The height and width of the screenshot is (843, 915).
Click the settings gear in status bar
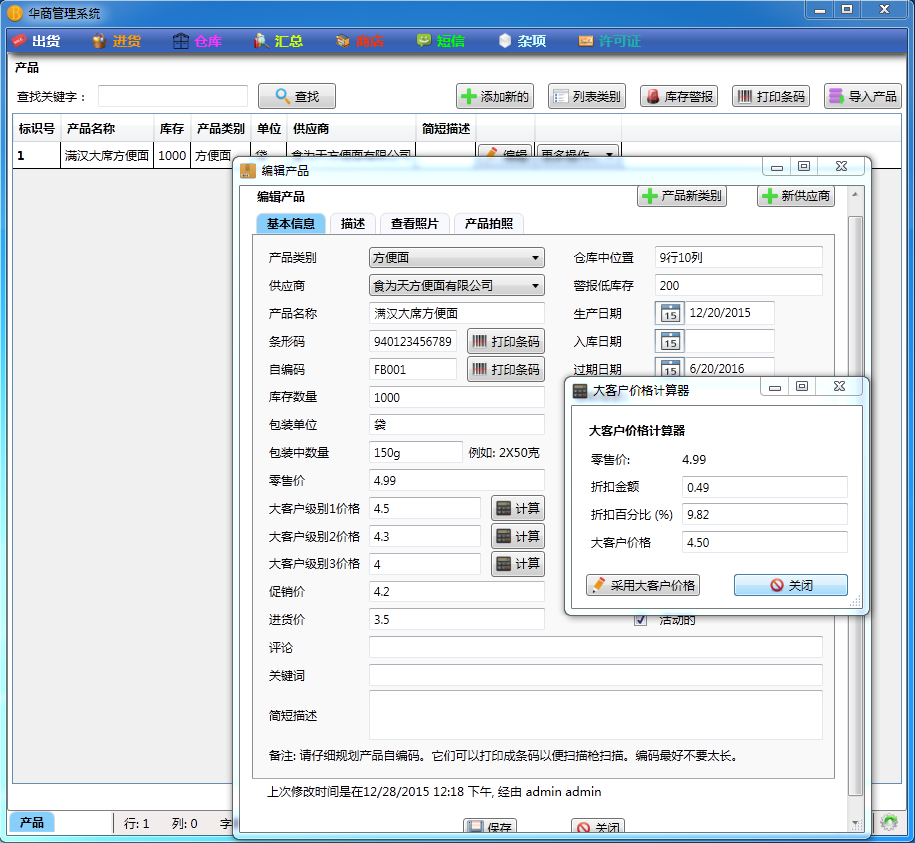[x=889, y=823]
